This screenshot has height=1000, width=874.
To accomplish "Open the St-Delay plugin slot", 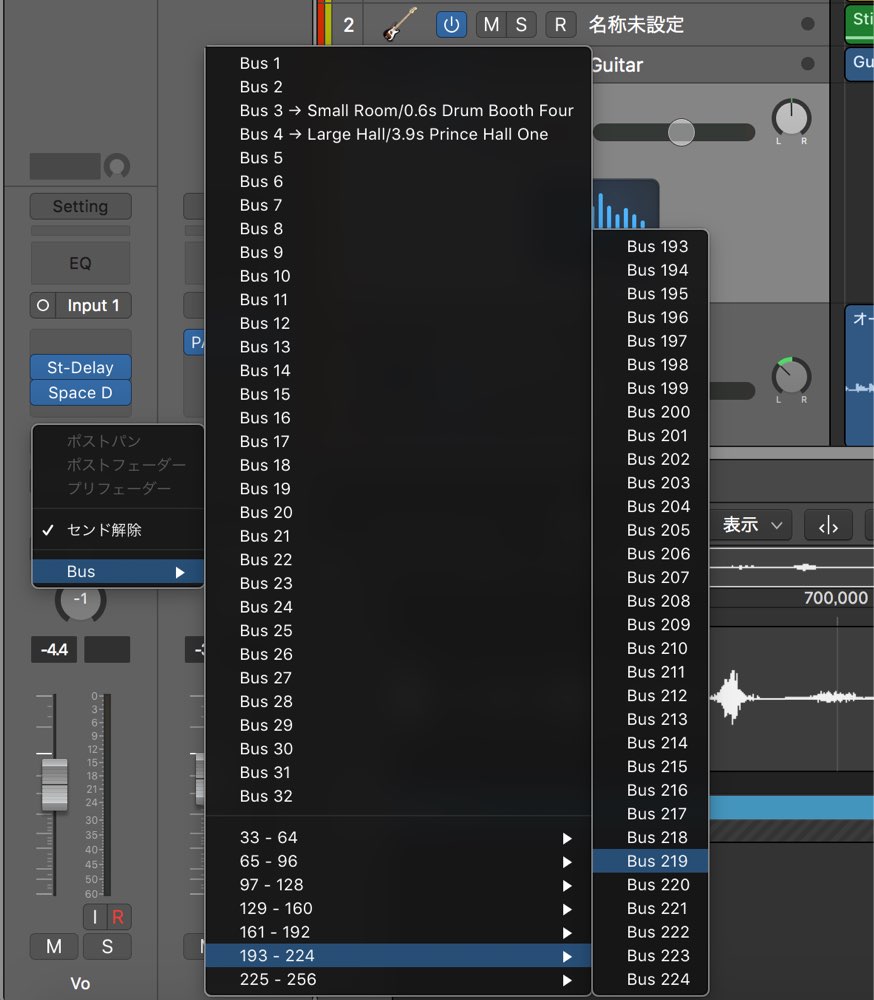I will (x=80, y=367).
